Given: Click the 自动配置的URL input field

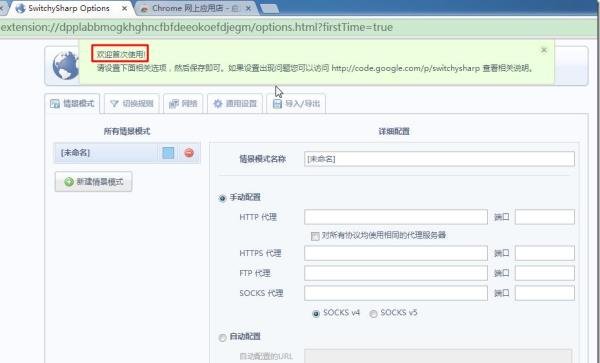Looking at the screenshot, I should 438,356.
